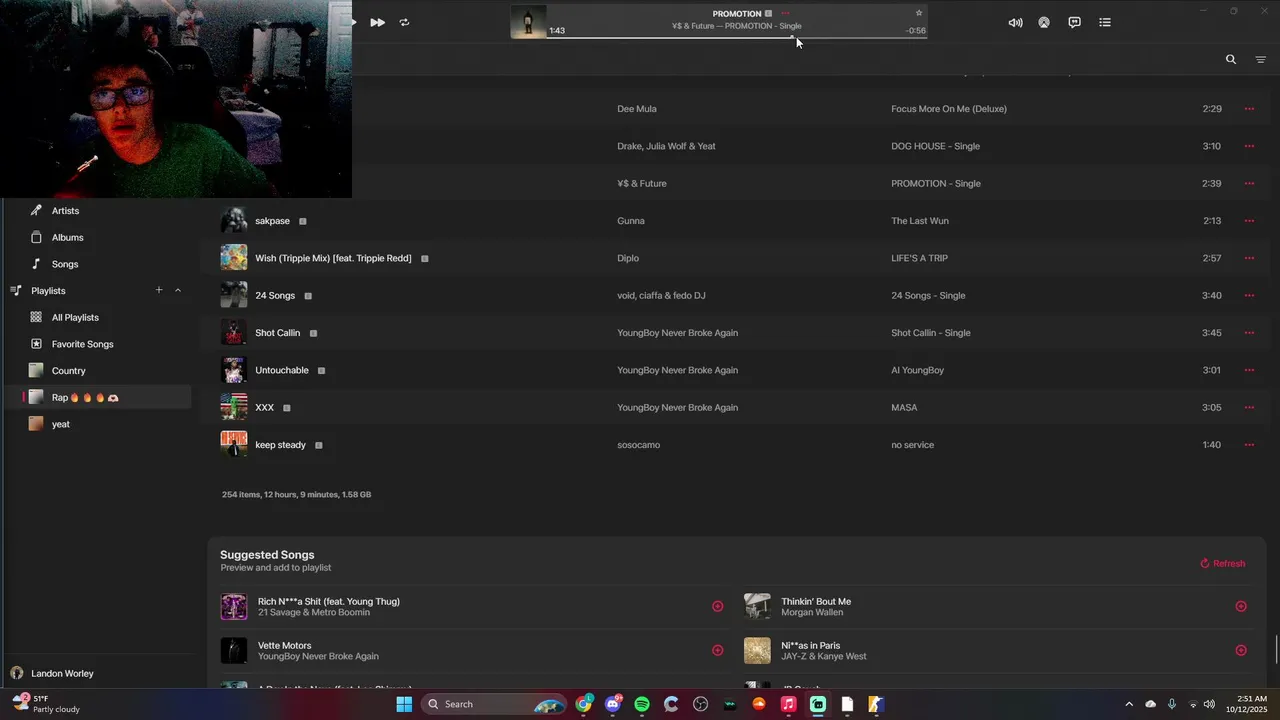1280x720 pixels.
Task: Open more options for 24 Songs row
Action: pyautogui.click(x=1249, y=295)
